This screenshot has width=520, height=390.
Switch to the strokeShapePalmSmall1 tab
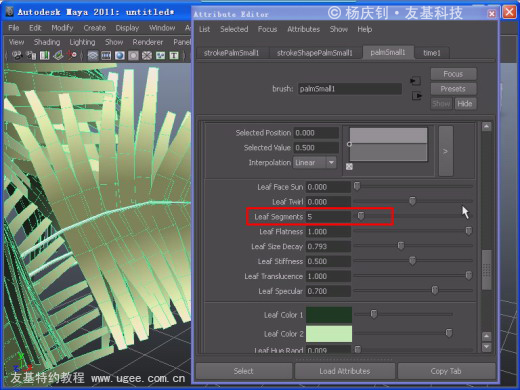(314, 53)
